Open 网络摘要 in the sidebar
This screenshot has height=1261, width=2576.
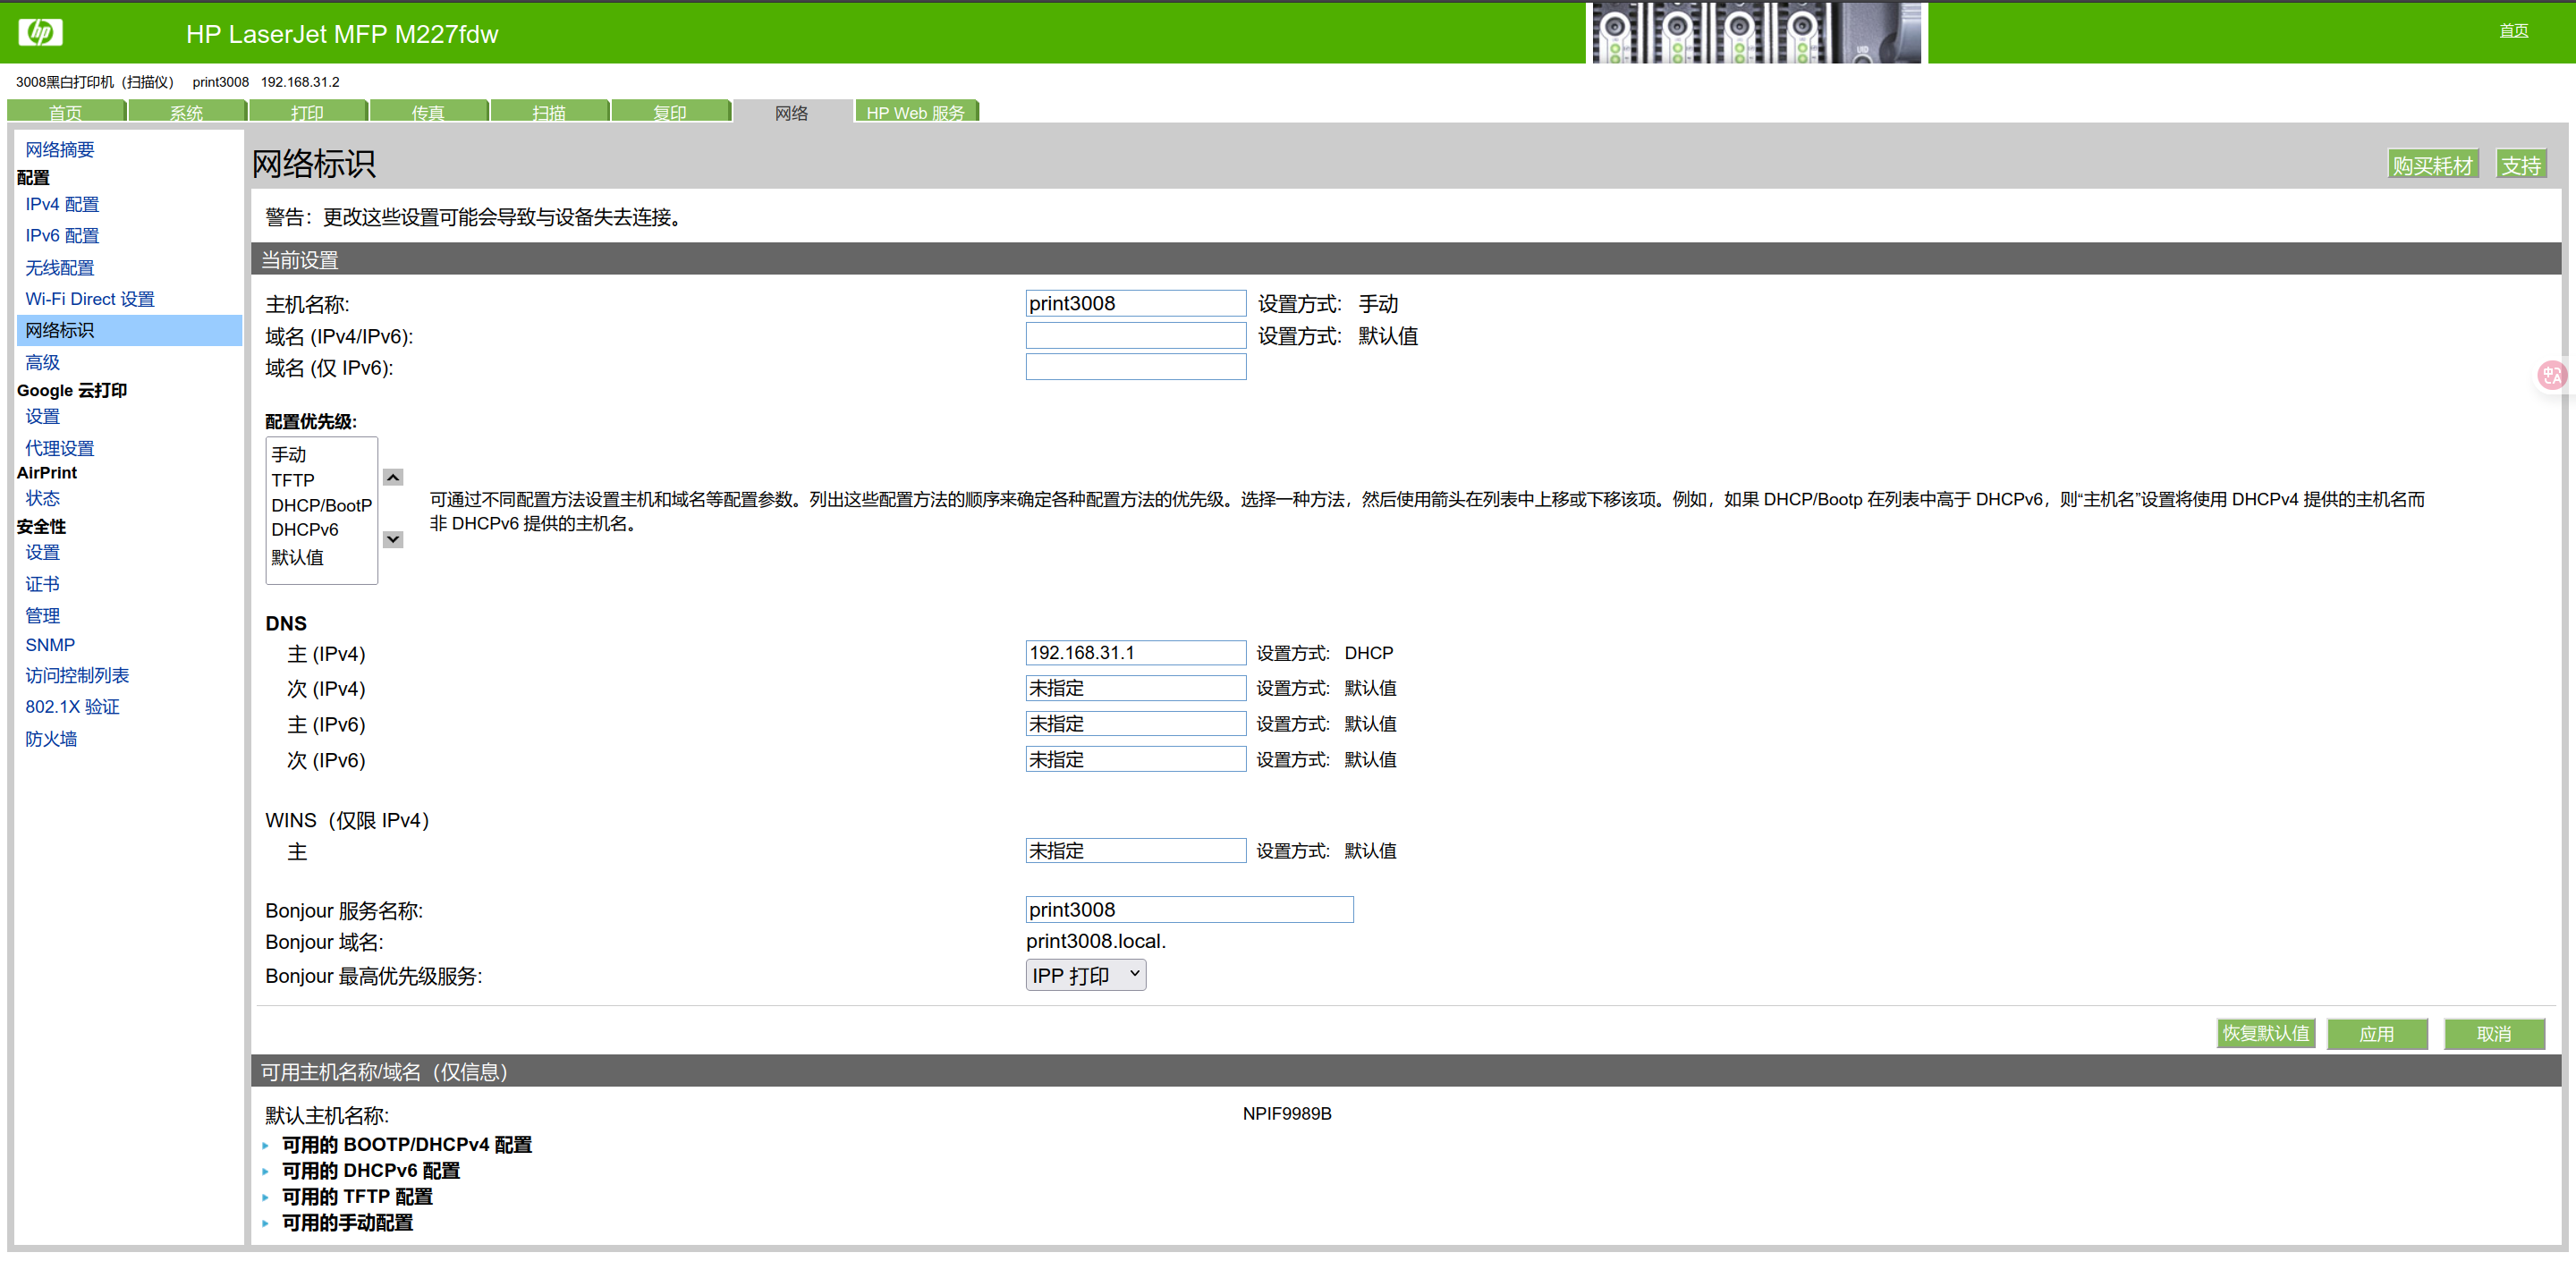(60, 149)
